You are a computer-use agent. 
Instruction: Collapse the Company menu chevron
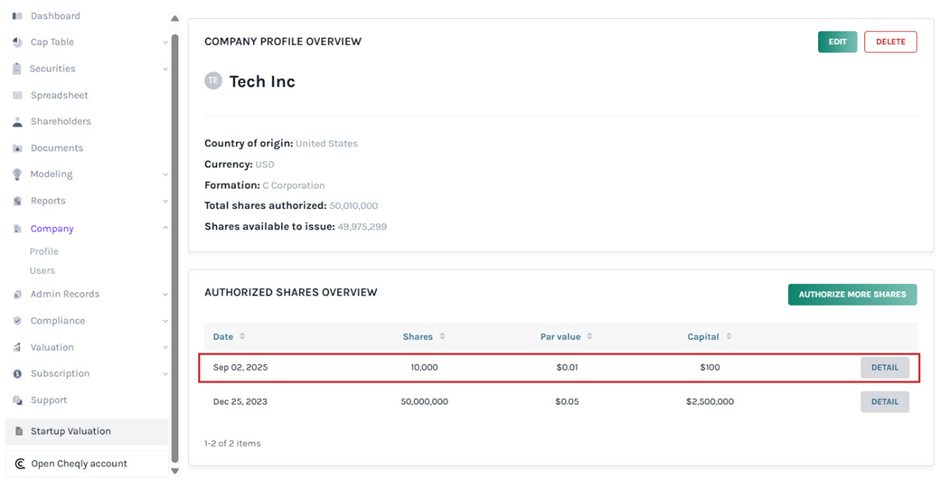[165, 228]
